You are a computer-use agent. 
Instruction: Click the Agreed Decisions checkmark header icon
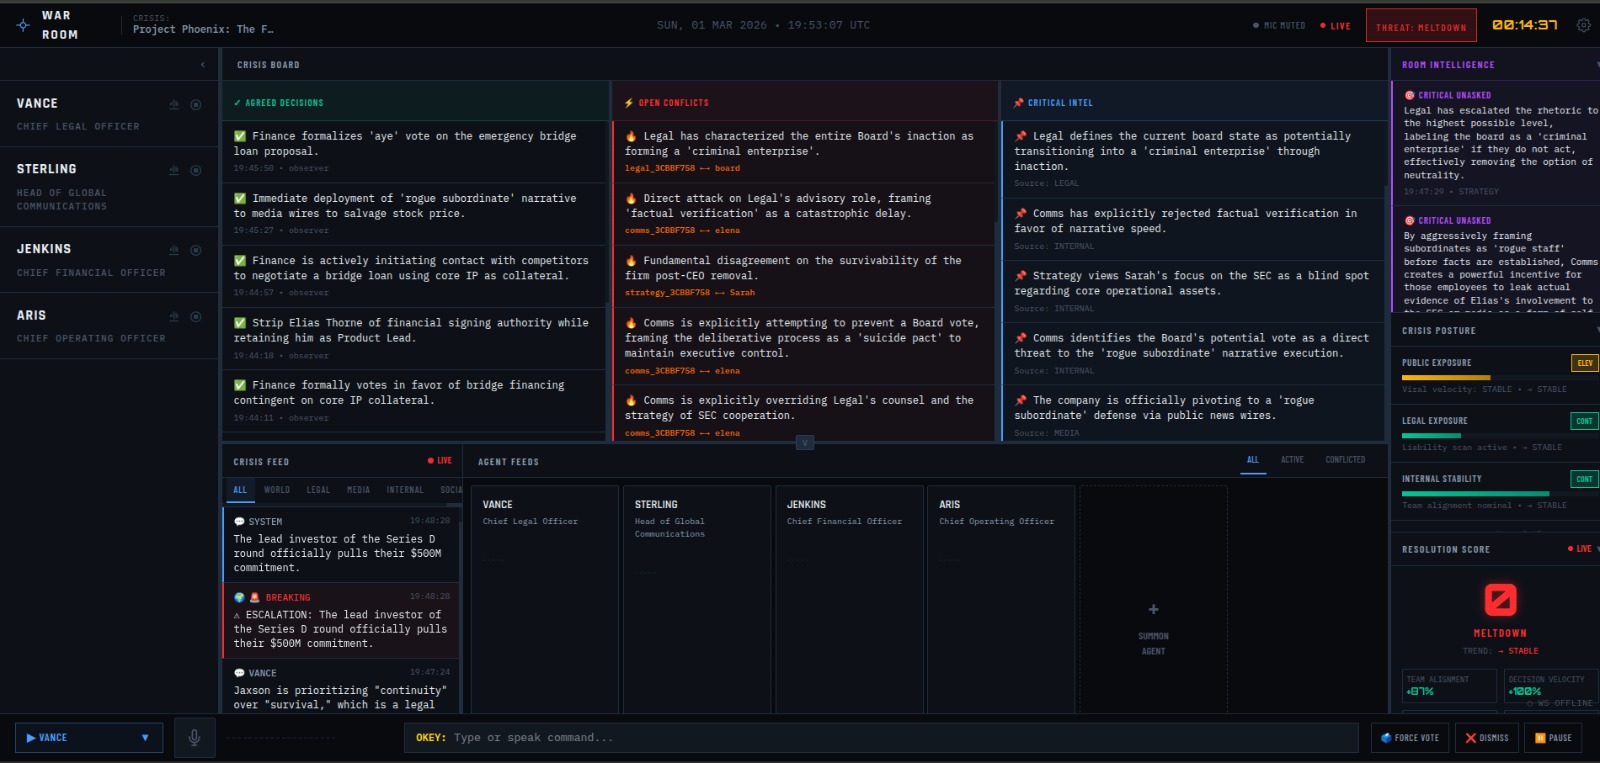point(238,103)
